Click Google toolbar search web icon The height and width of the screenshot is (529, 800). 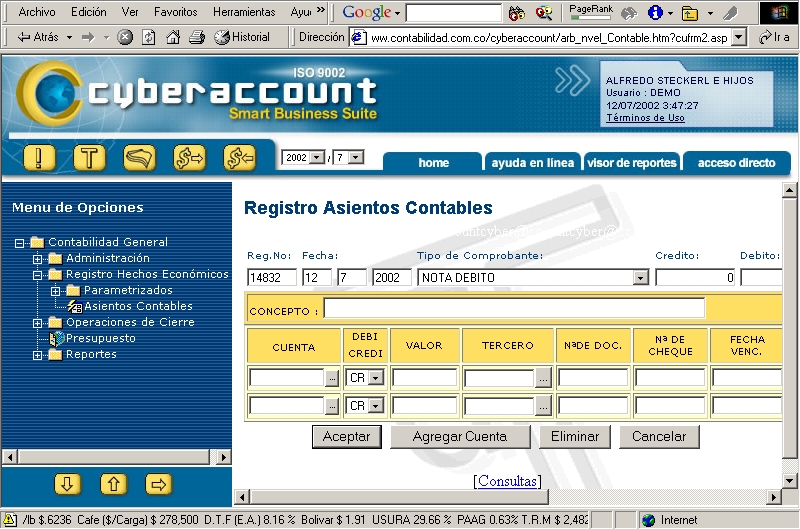517,13
